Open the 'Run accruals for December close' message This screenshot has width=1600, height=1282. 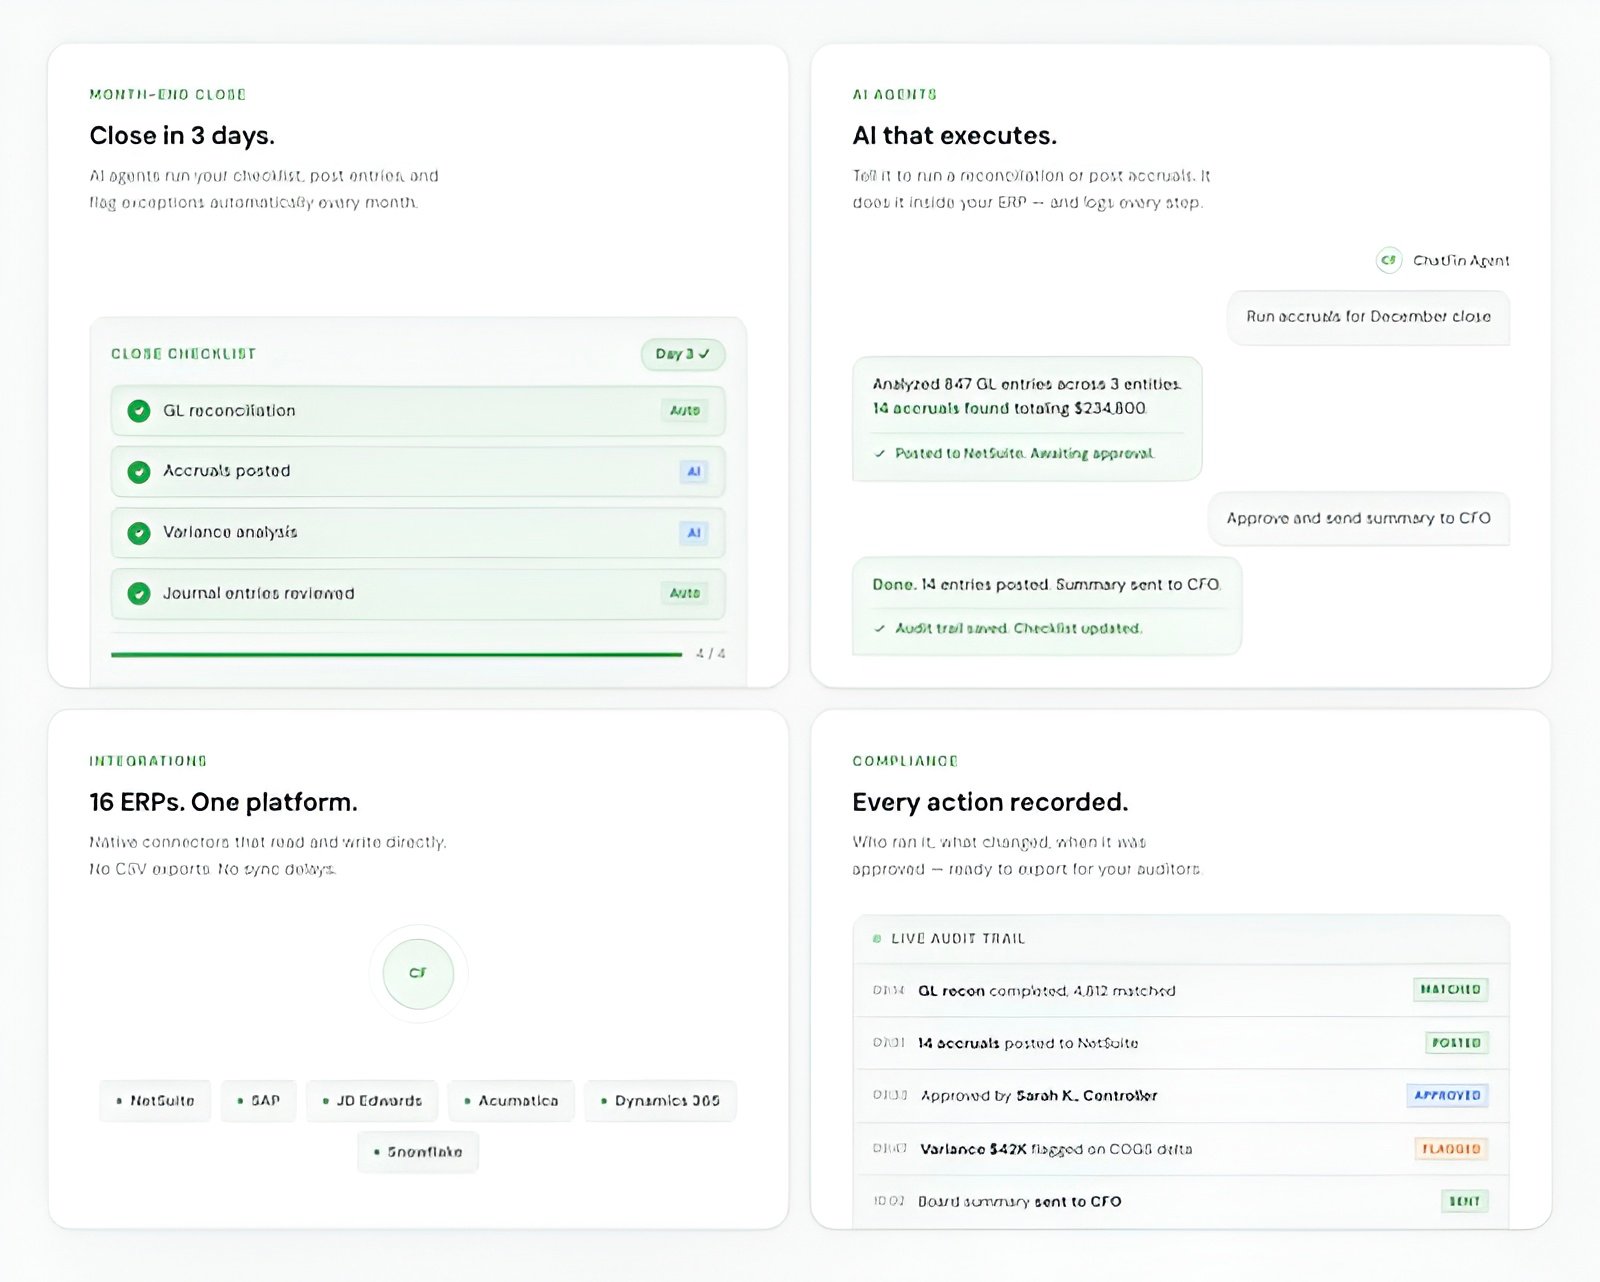pyautogui.click(x=1367, y=317)
